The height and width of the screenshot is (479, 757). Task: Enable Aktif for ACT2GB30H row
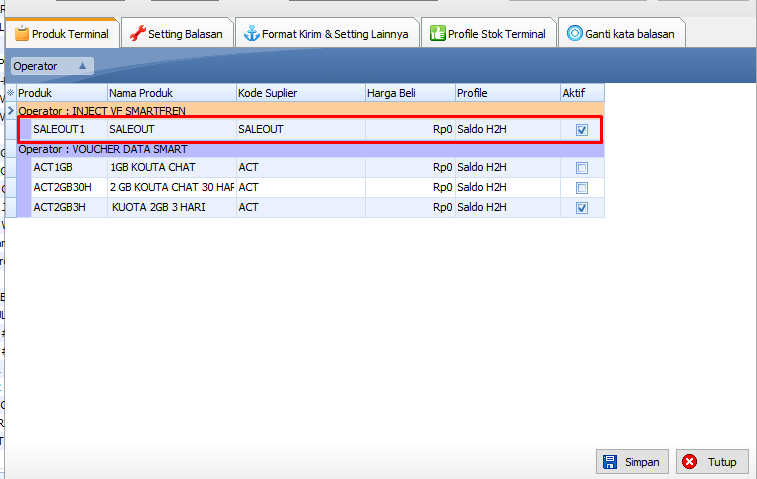click(x=582, y=188)
